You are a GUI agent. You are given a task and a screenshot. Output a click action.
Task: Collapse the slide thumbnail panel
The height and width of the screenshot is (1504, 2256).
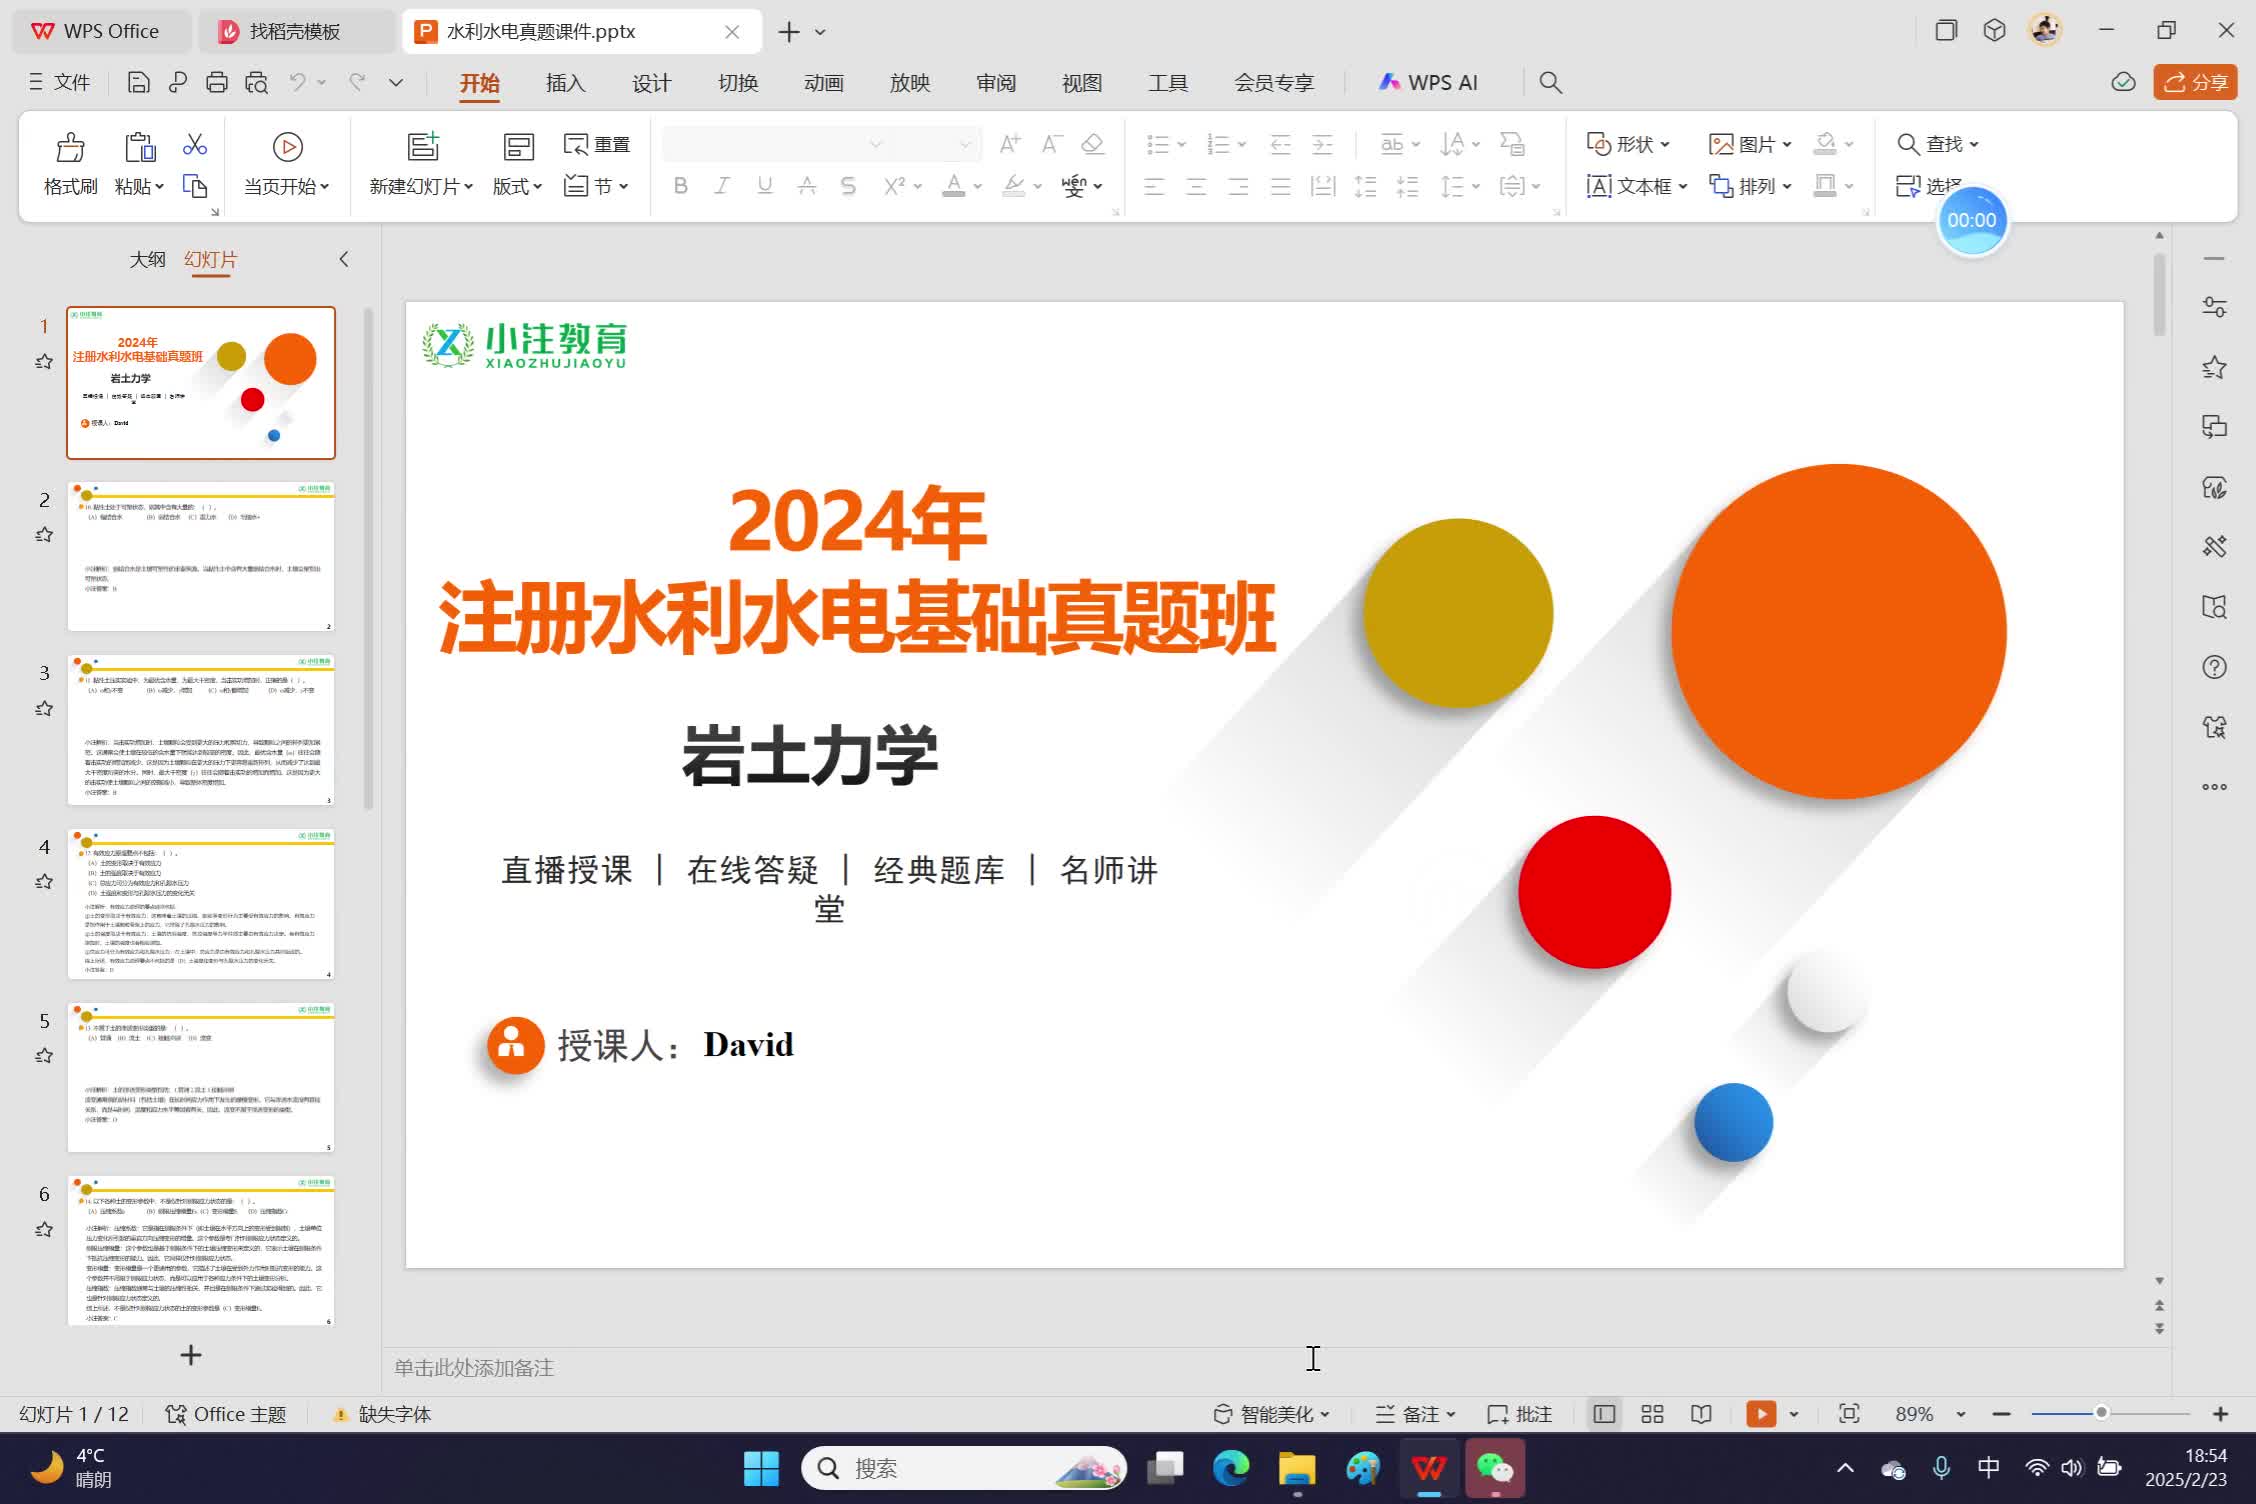pyautogui.click(x=344, y=260)
